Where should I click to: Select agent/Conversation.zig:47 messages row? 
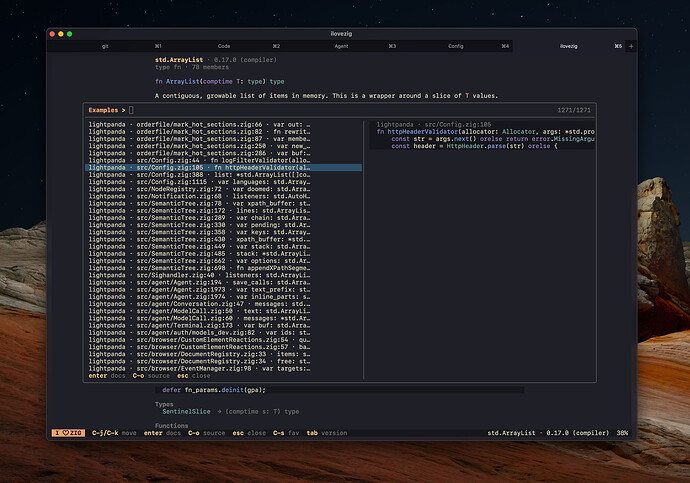[224, 304]
